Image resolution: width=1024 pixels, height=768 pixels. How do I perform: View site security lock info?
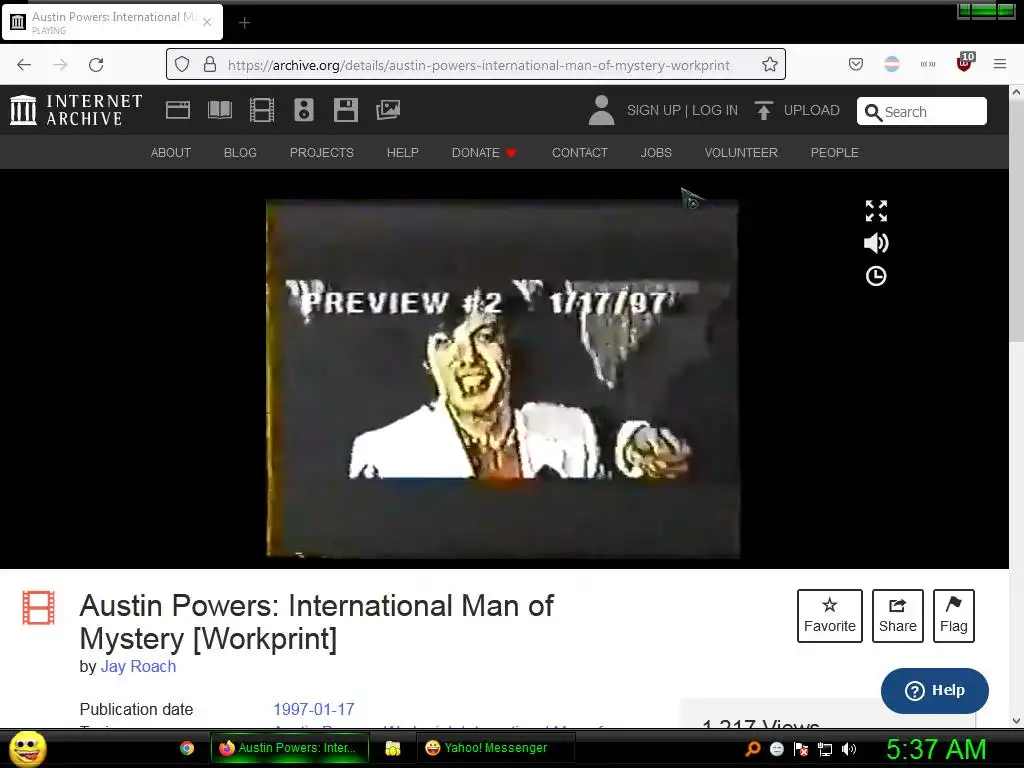(210, 64)
